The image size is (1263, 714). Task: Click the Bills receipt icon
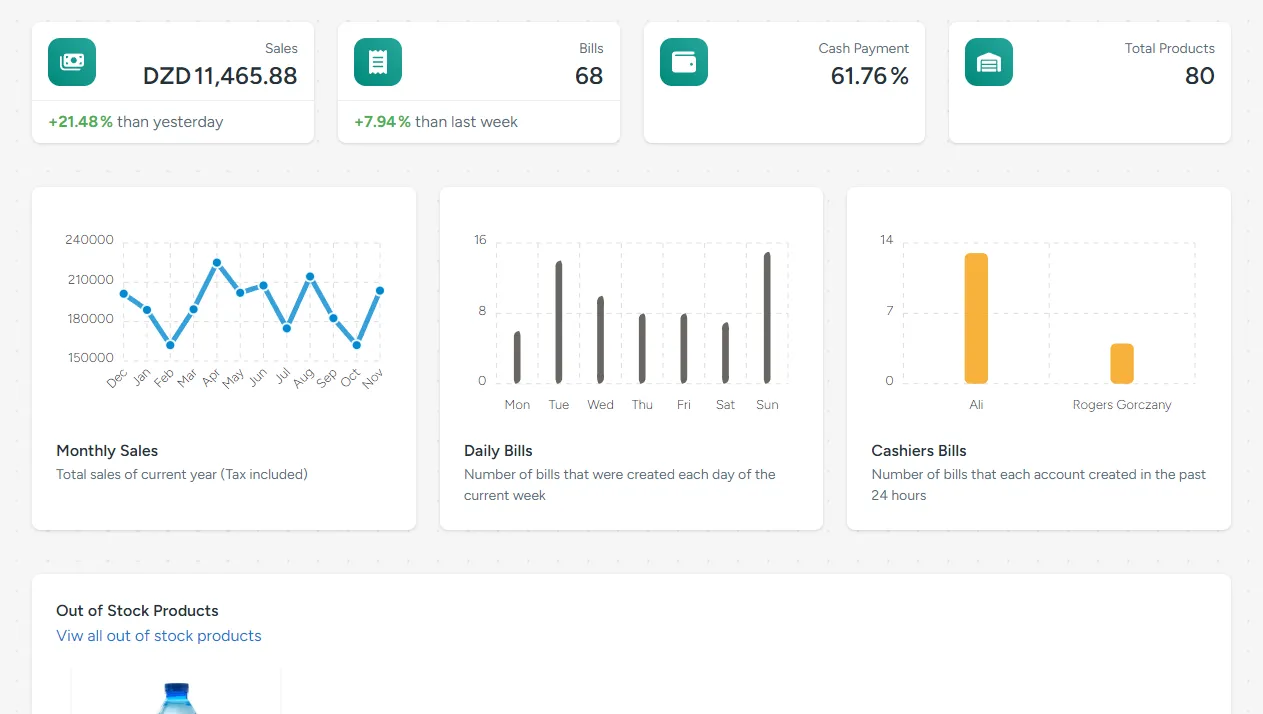(x=378, y=62)
